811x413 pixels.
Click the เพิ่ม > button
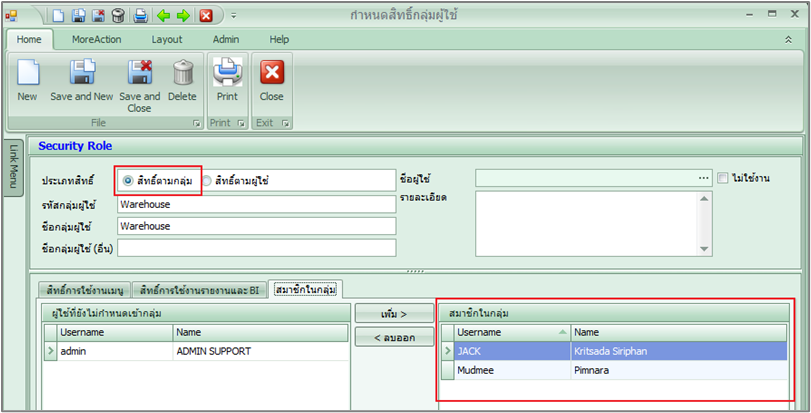394,313
